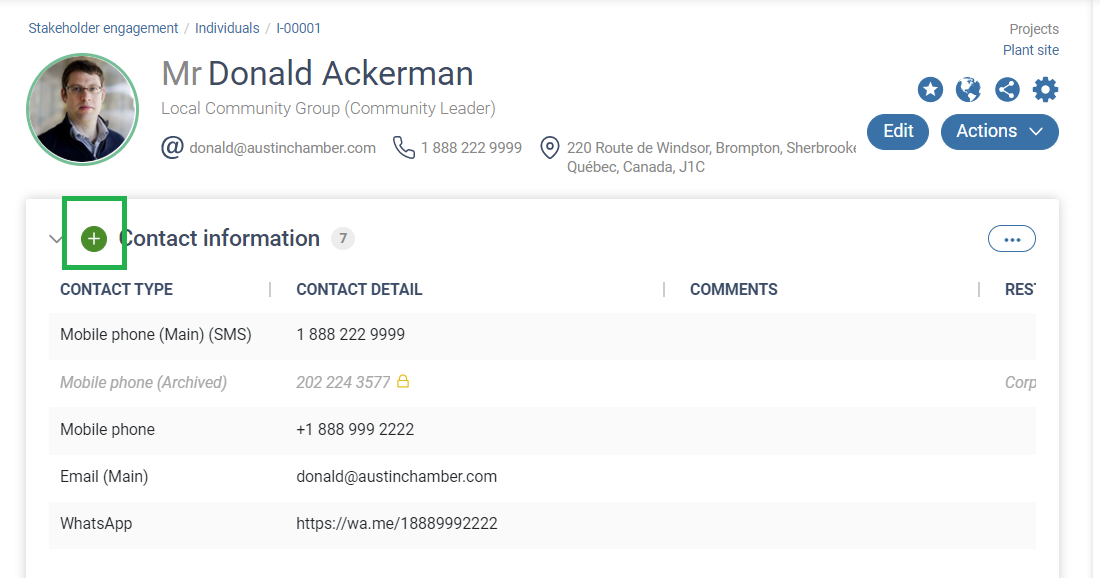Click the @ icon near the email address
The height and width of the screenshot is (578, 1100).
(x=172, y=147)
